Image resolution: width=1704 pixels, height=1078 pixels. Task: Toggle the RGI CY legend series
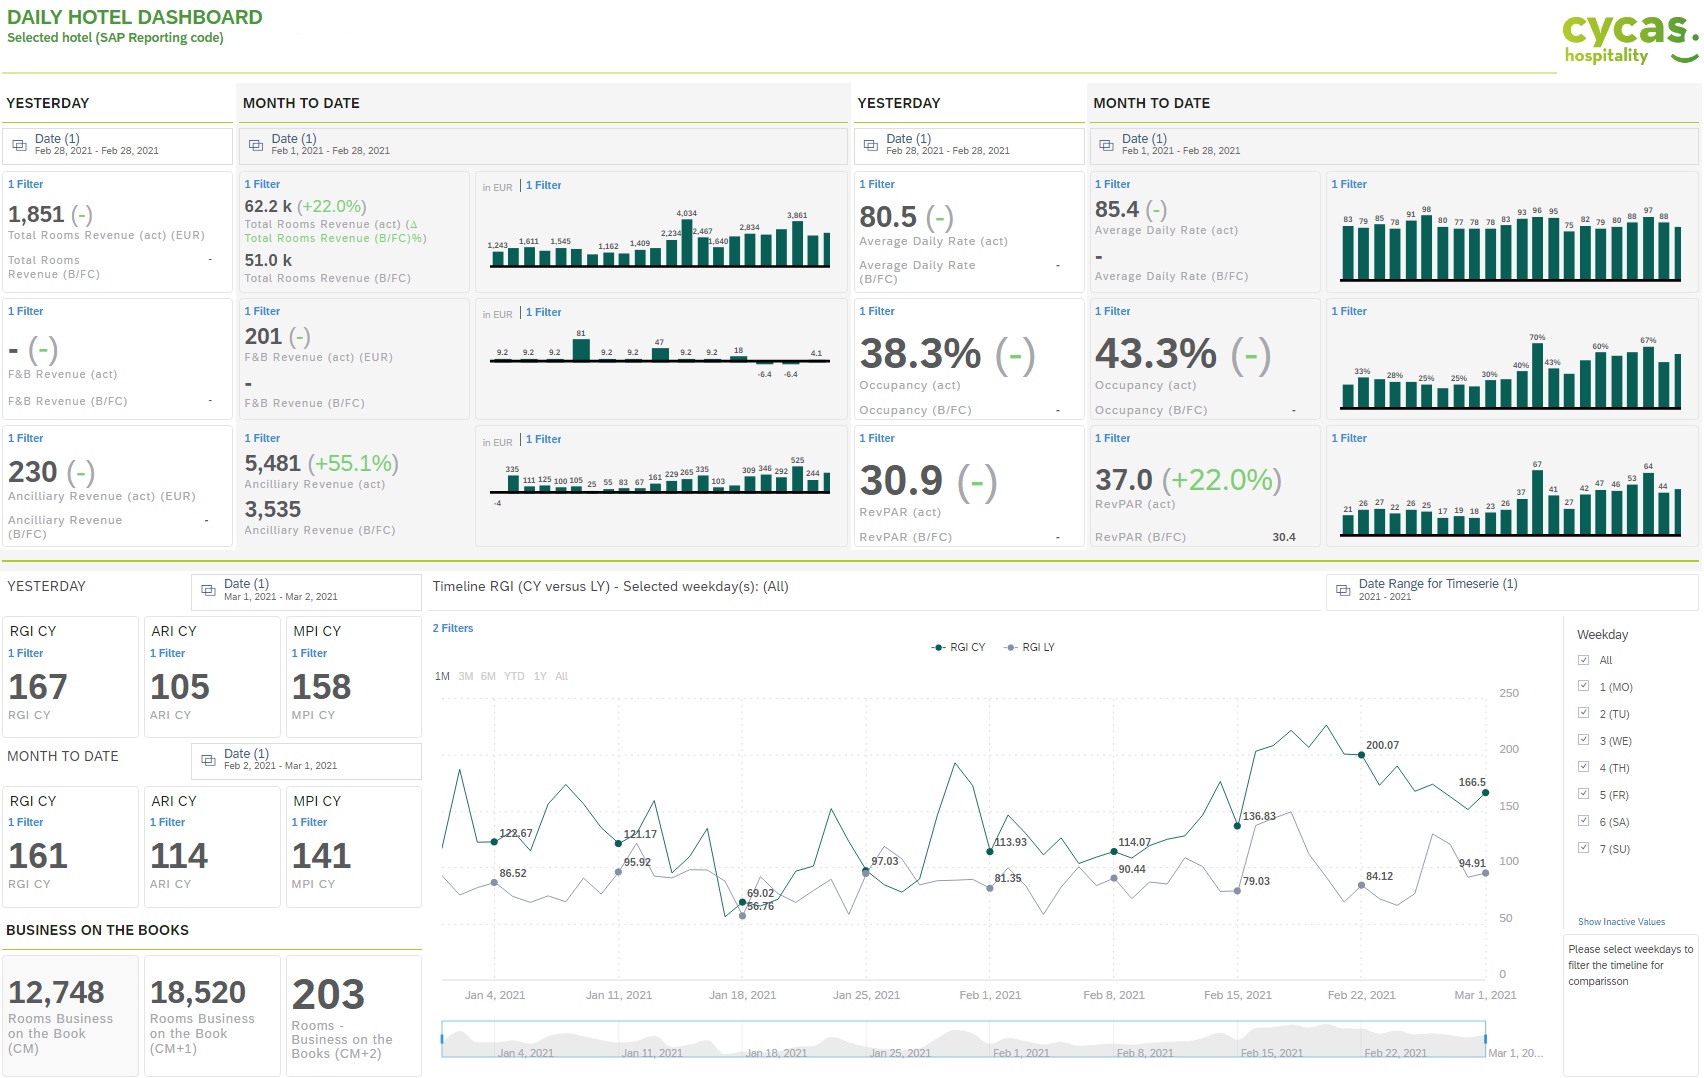pyautogui.click(x=959, y=647)
